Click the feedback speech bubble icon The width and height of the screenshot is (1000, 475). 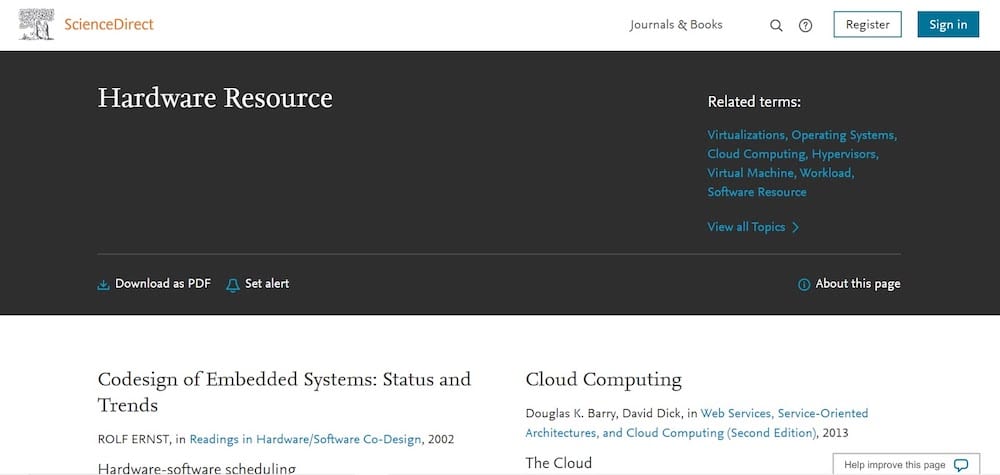(x=961, y=465)
